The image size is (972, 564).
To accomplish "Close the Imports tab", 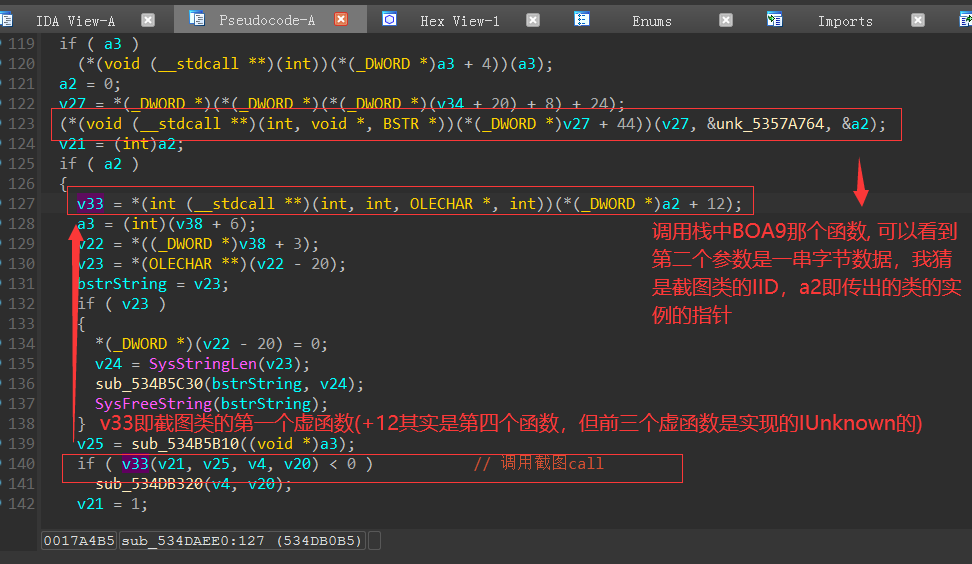I will pos(918,20).
